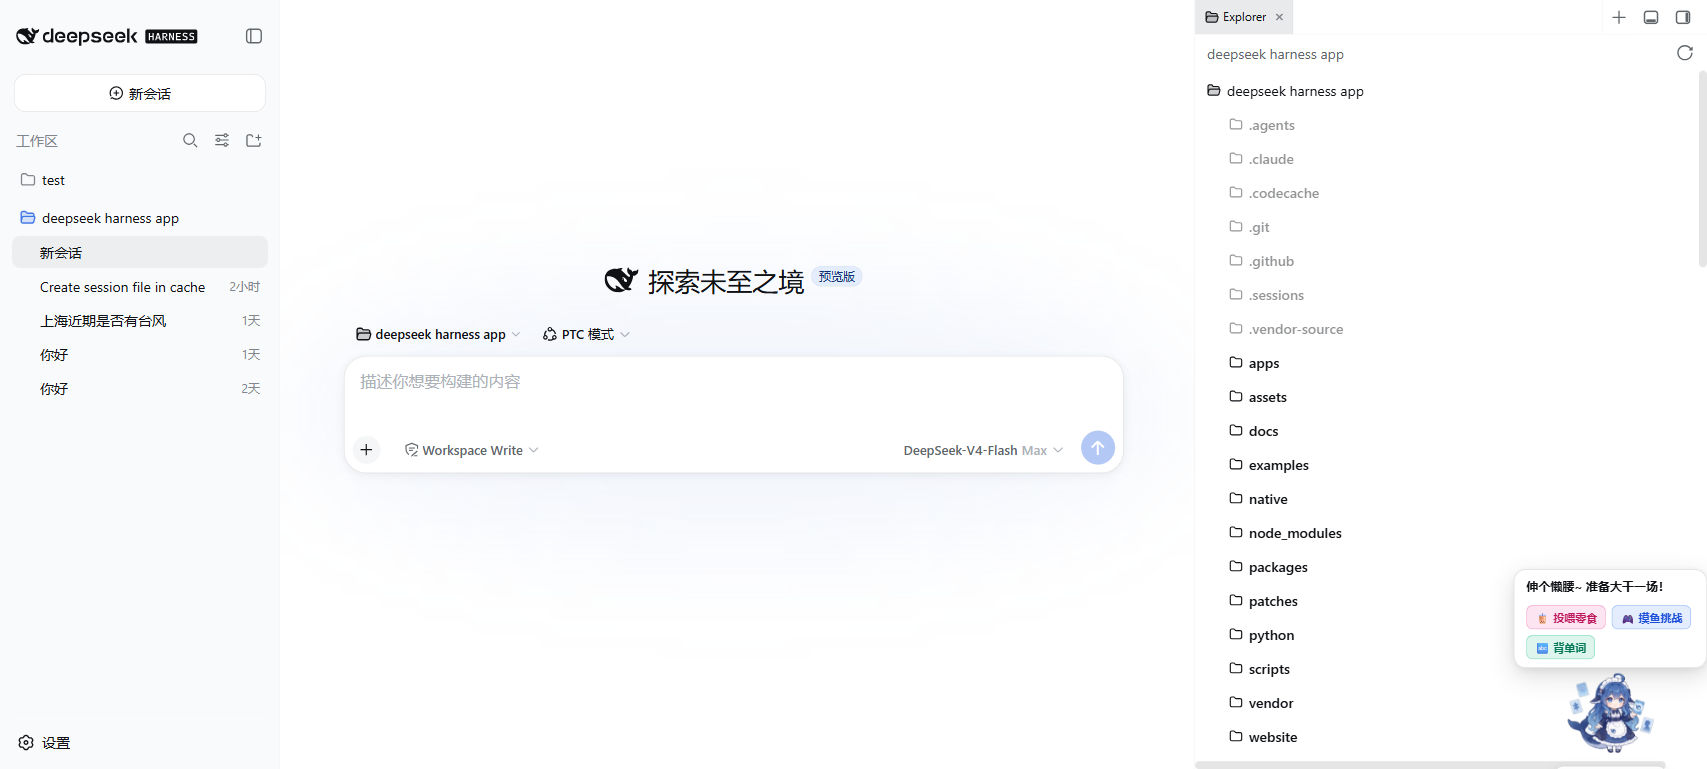Open the PTC 模式 mode dropdown

(x=586, y=334)
